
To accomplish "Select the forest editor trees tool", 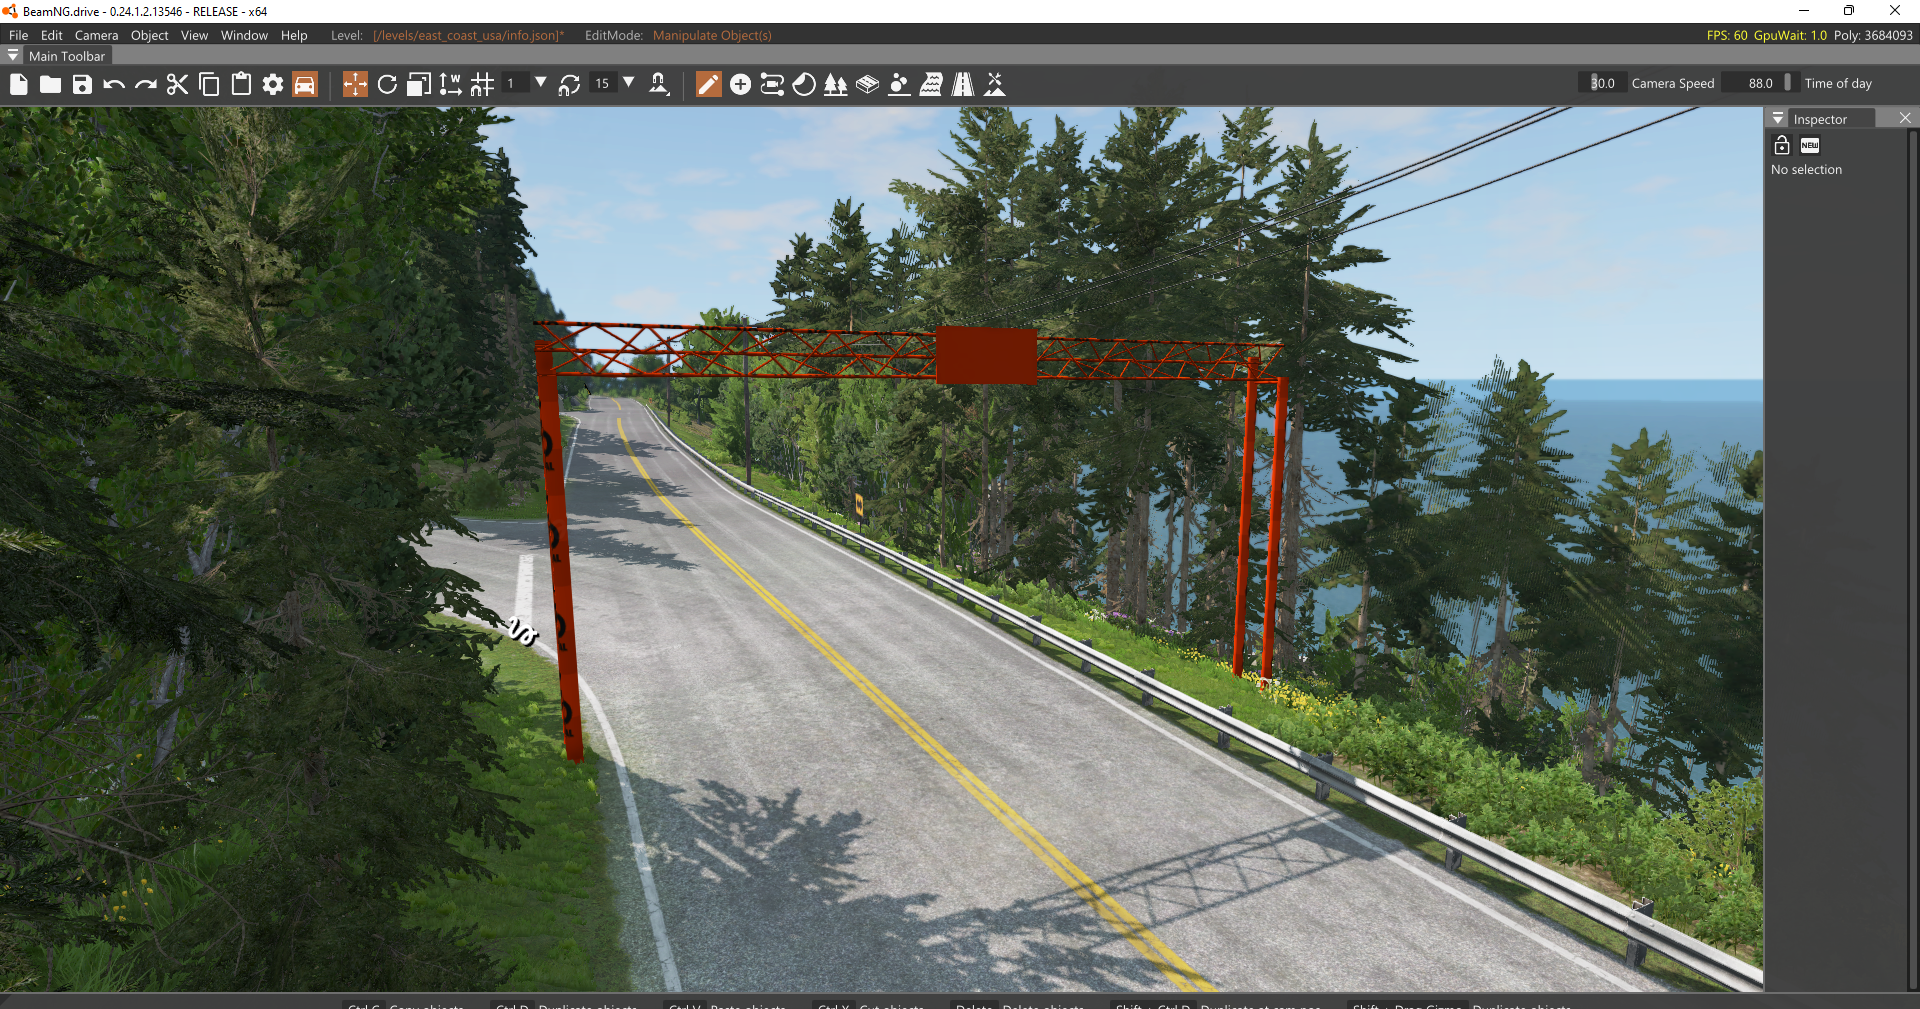I will click(836, 85).
